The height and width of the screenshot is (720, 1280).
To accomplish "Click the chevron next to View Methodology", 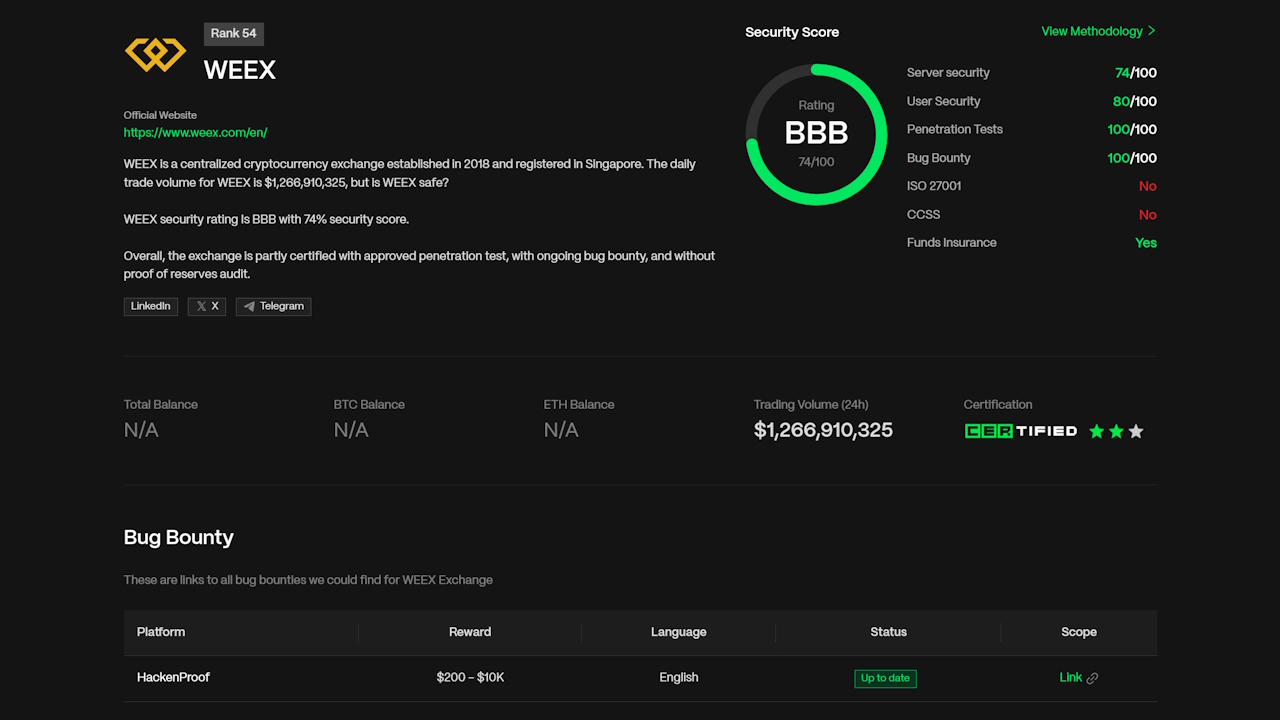I will (1152, 31).
